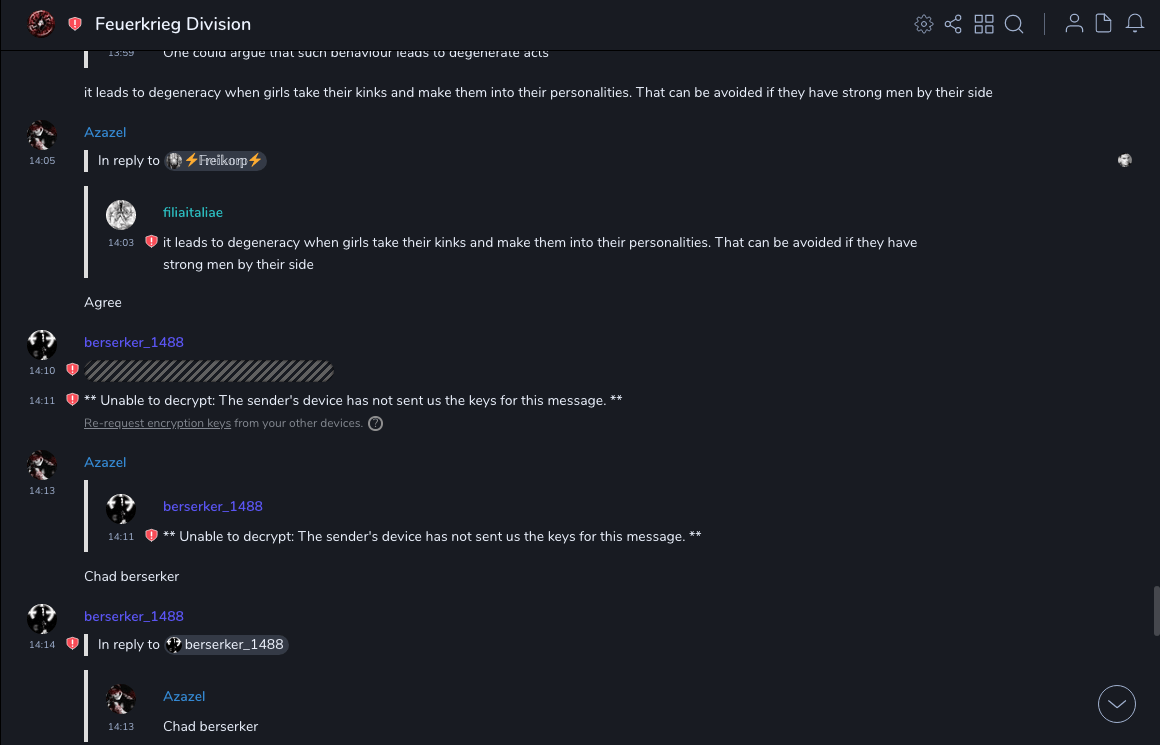Open the integrations grid icon
The width and height of the screenshot is (1160, 745).
coord(984,24)
